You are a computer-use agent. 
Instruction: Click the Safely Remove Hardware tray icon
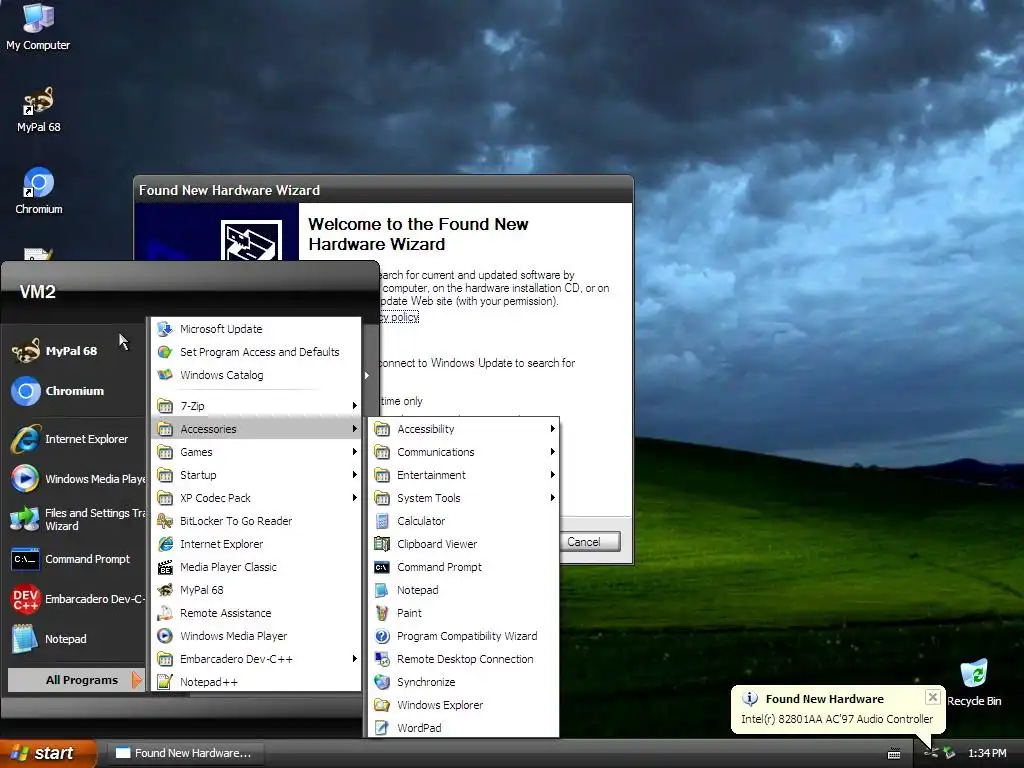948,753
